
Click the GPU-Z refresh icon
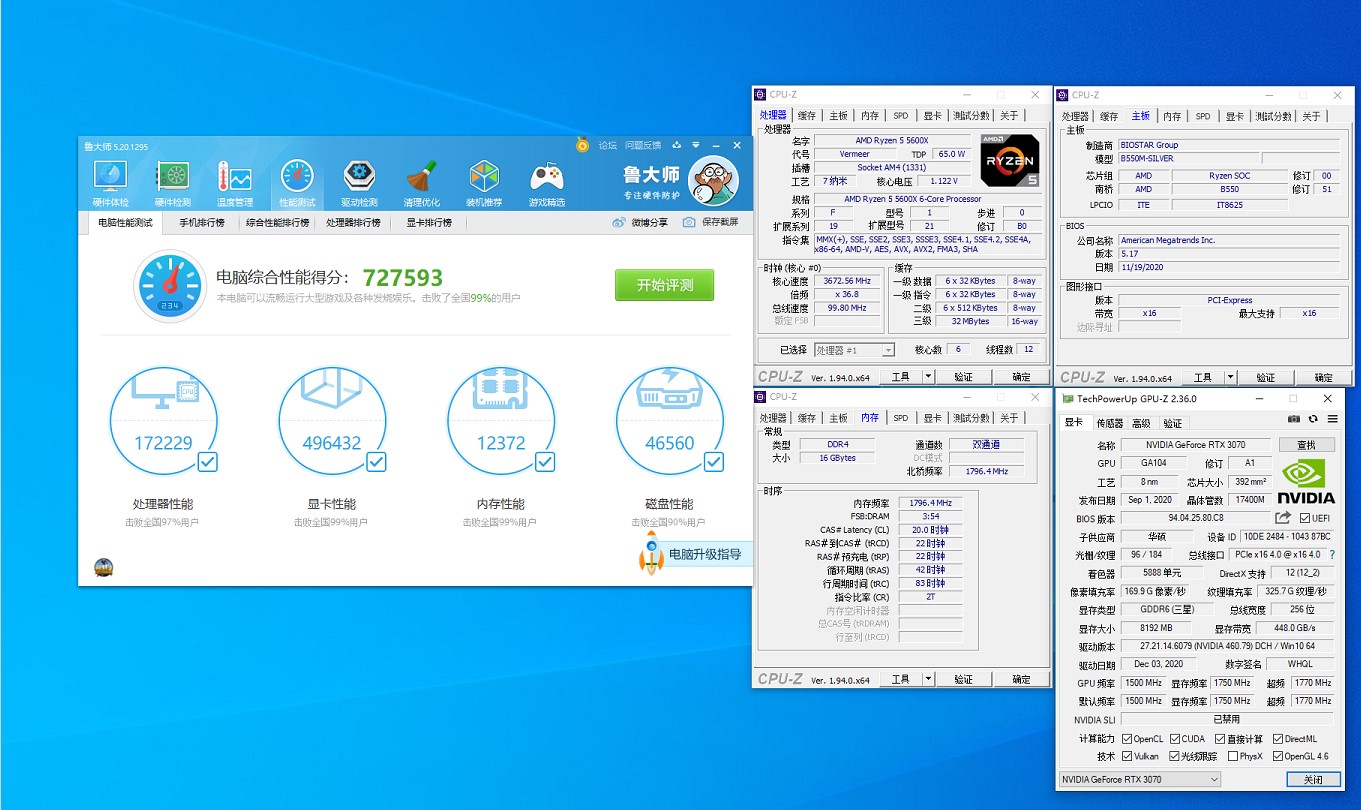(1313, 419)
